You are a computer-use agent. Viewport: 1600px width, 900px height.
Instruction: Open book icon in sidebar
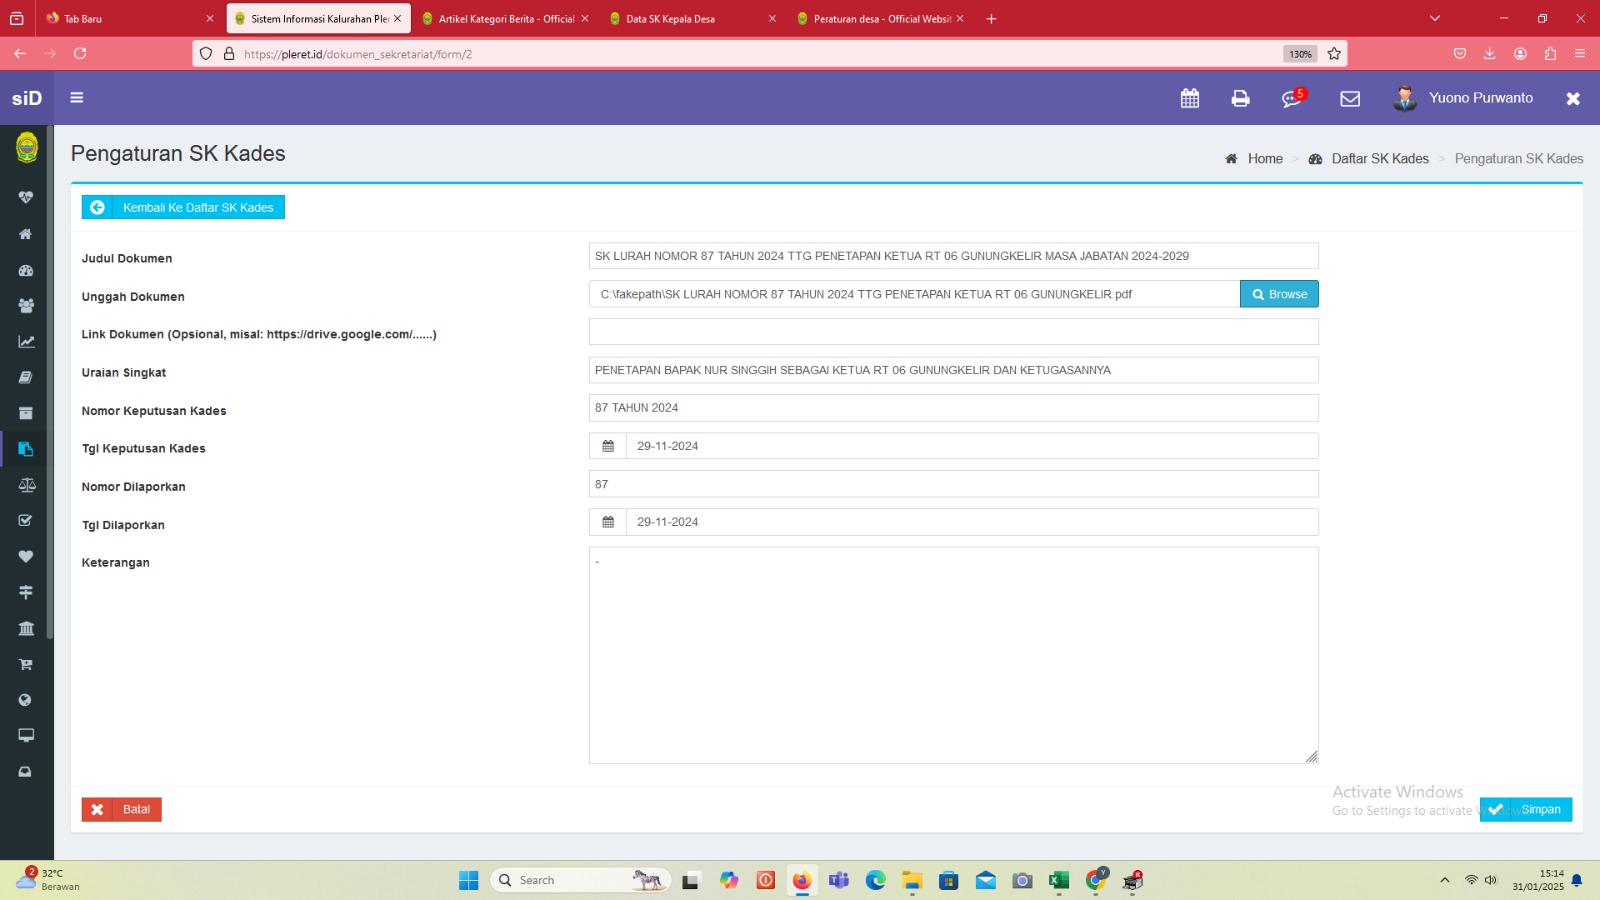pyautogui.click(x=26, y=377)
